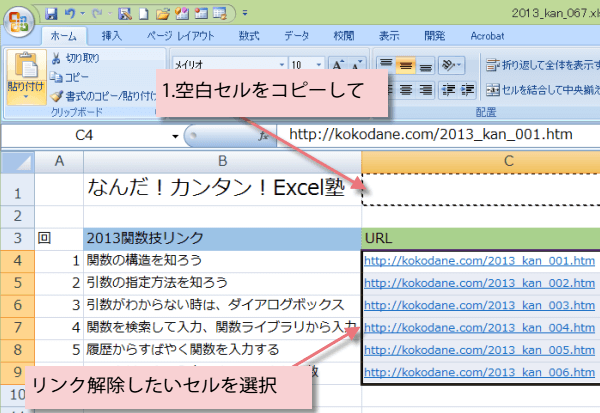Viewport: 600px width, 413px height.
Task: Open the 校閲 tab
Action: [344, 36]
